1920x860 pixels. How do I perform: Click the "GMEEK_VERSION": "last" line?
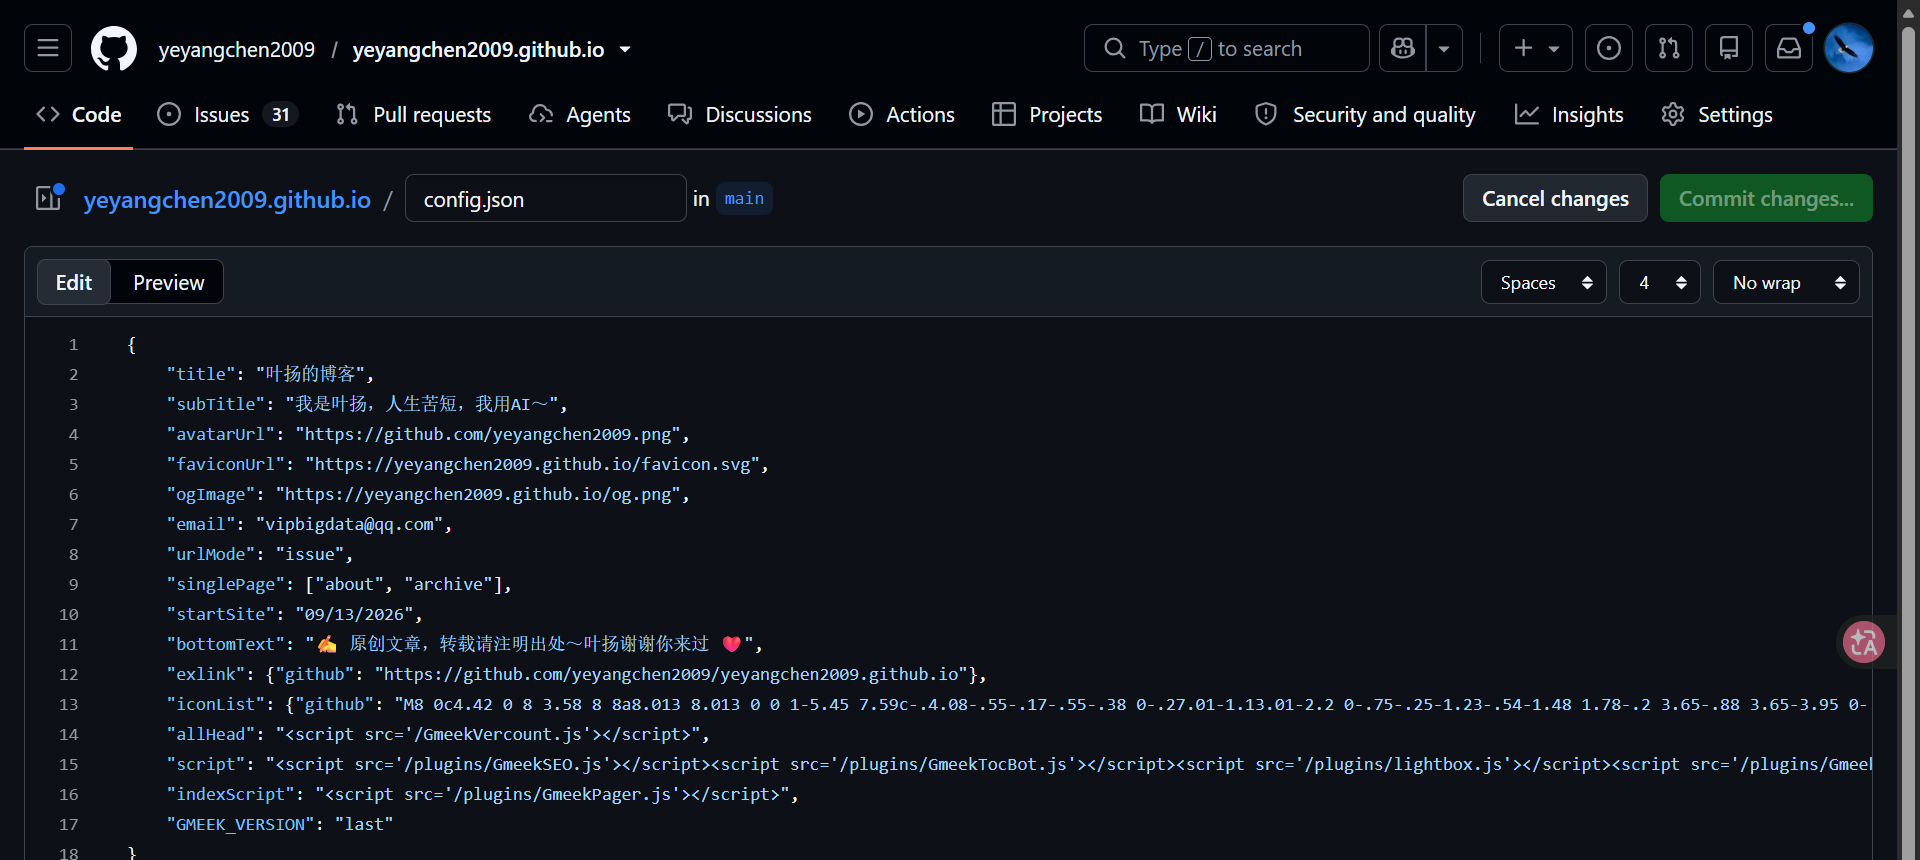click(280, 824)
